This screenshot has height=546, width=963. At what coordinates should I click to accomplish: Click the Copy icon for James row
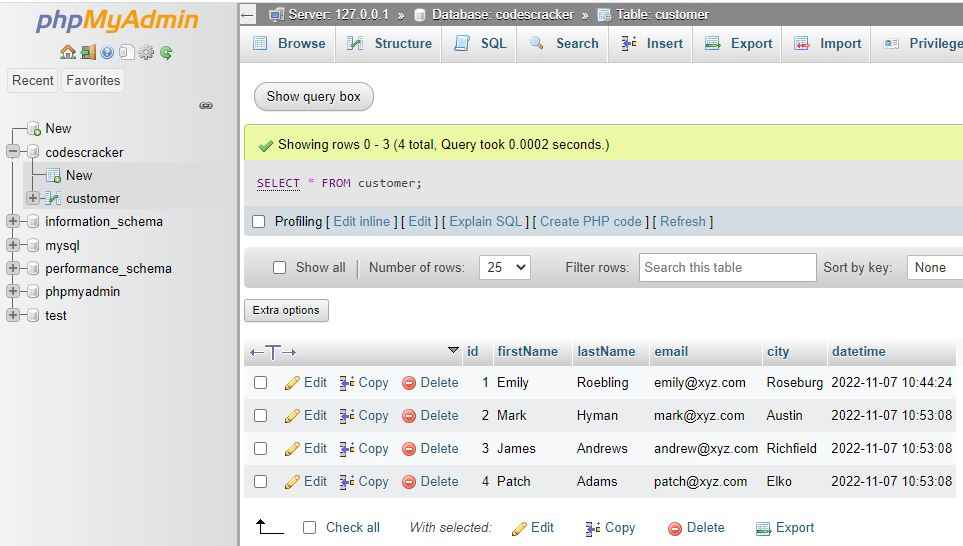[x=347, y=450]
